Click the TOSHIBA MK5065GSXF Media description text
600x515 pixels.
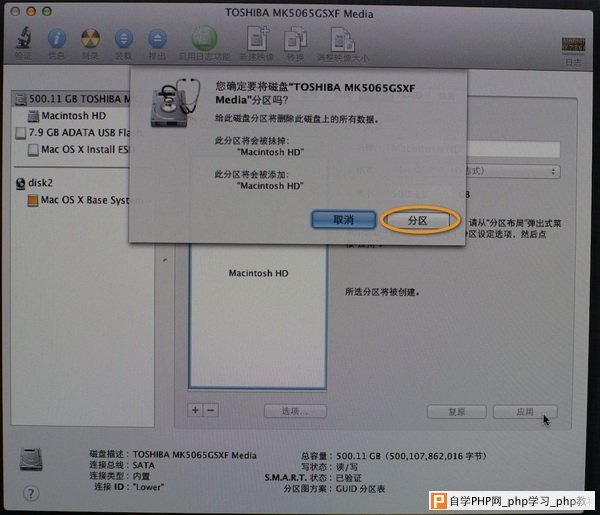(x=194, y=455)
